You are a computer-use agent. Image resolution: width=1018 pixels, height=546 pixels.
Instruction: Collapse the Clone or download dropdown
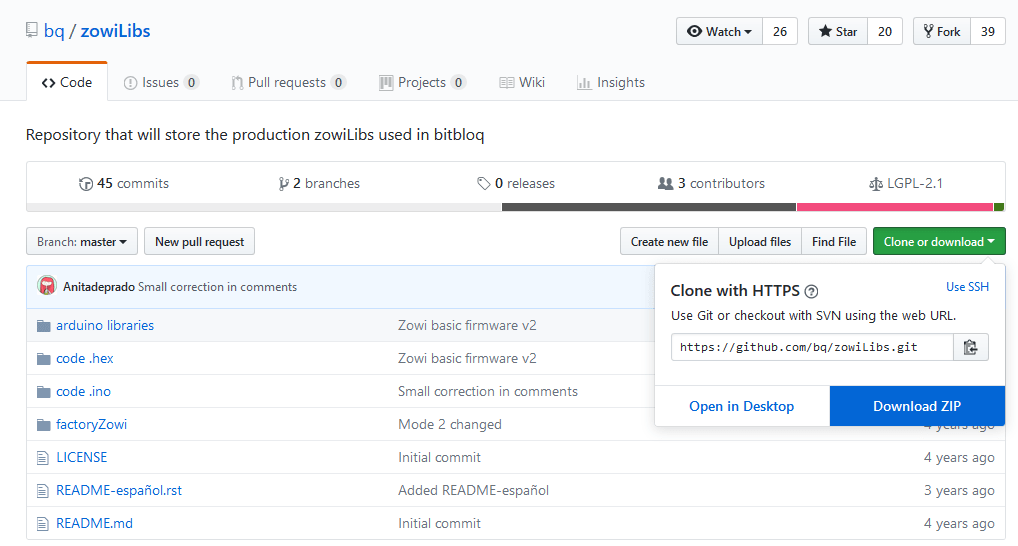coord(938,242)
